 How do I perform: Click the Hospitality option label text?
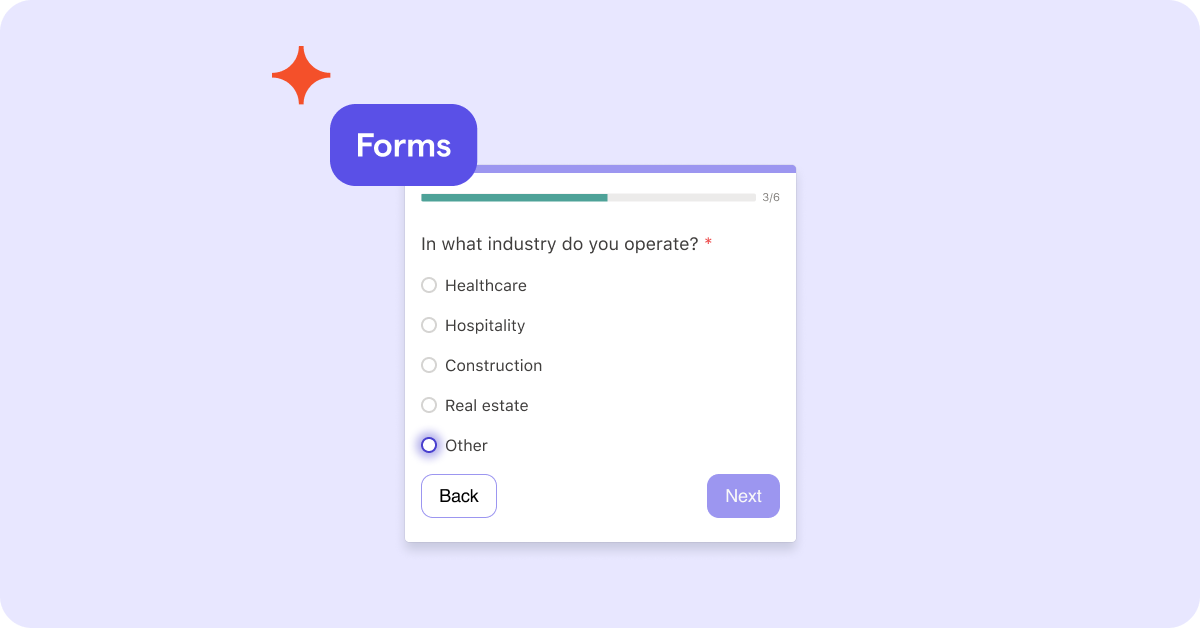pyautogui.click(x=484, y=325)
